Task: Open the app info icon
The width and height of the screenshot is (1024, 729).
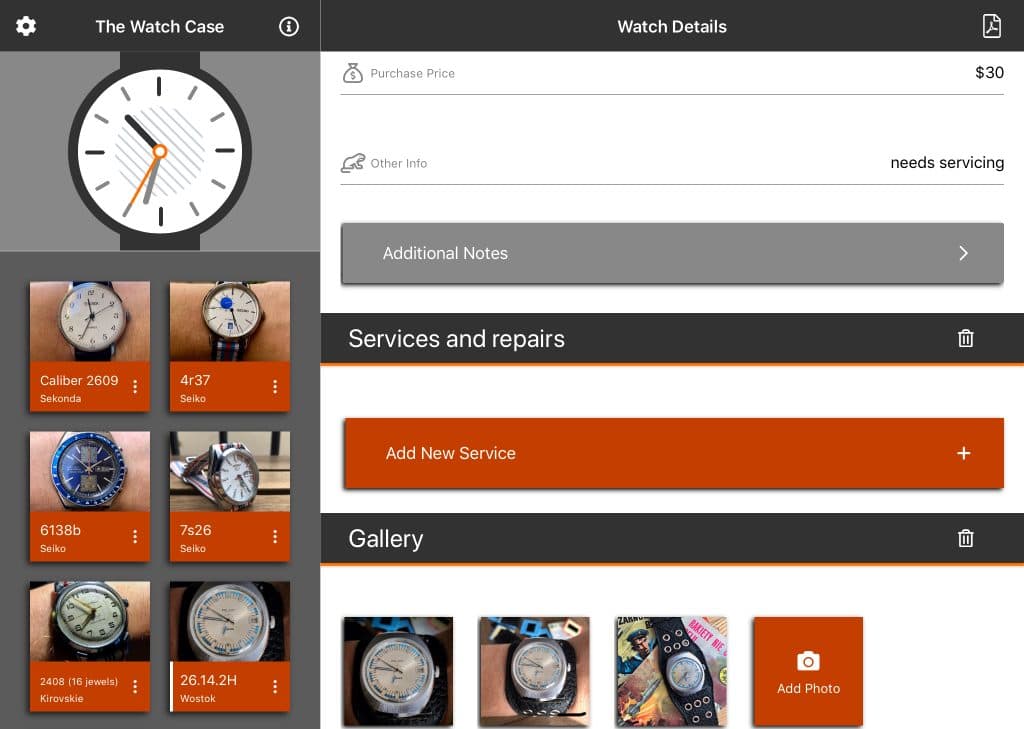Action: coord(289,26)
